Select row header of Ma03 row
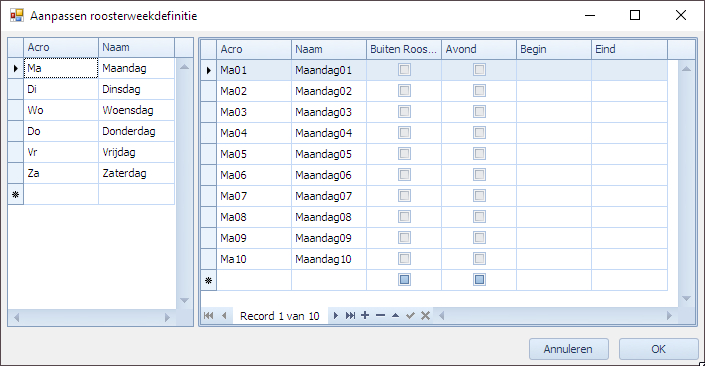705x366 pixels. tap(209, 112)
